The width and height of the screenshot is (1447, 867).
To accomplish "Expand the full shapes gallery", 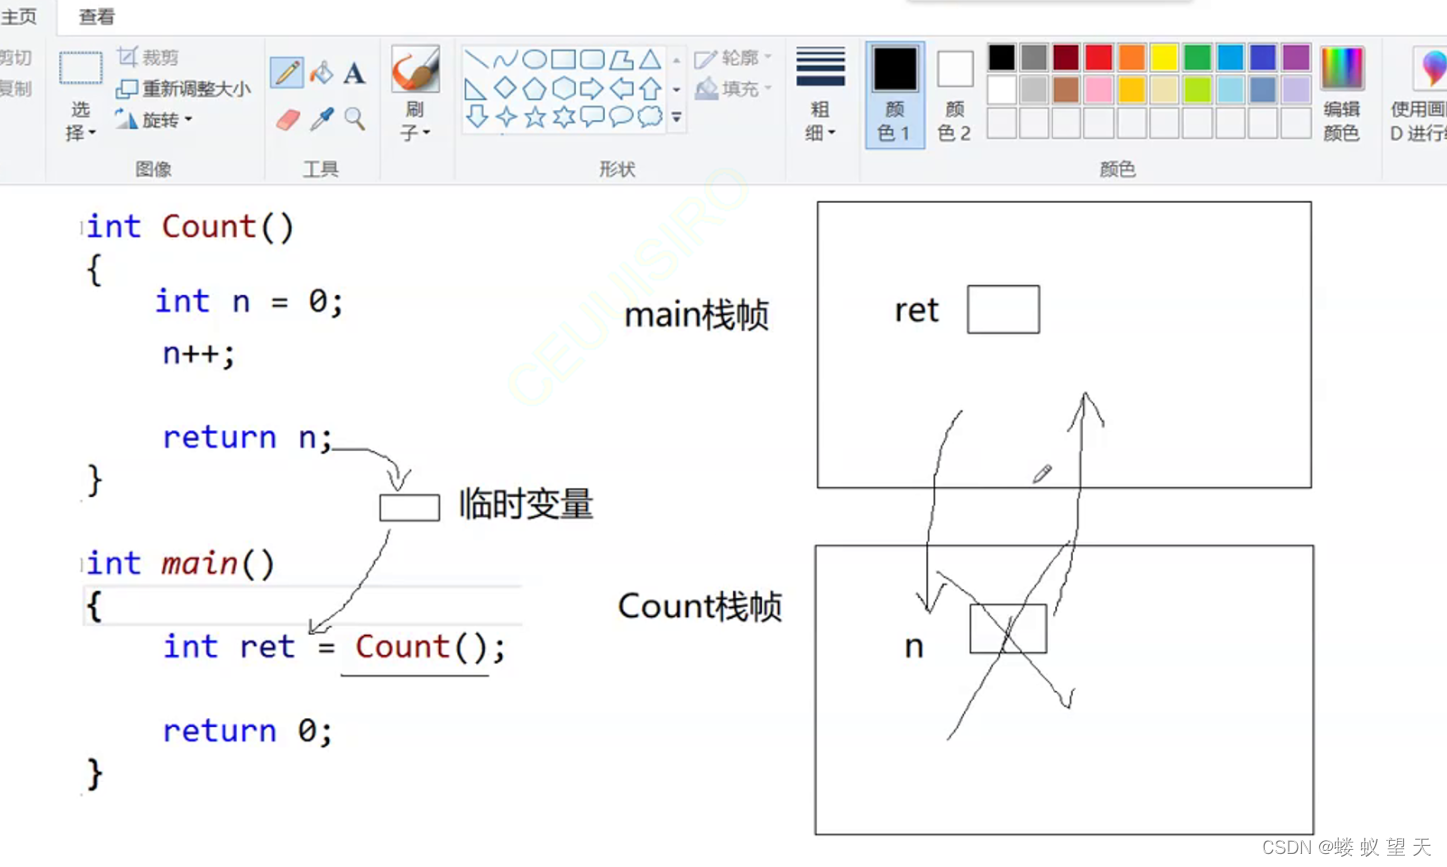I will pos(677,117).
